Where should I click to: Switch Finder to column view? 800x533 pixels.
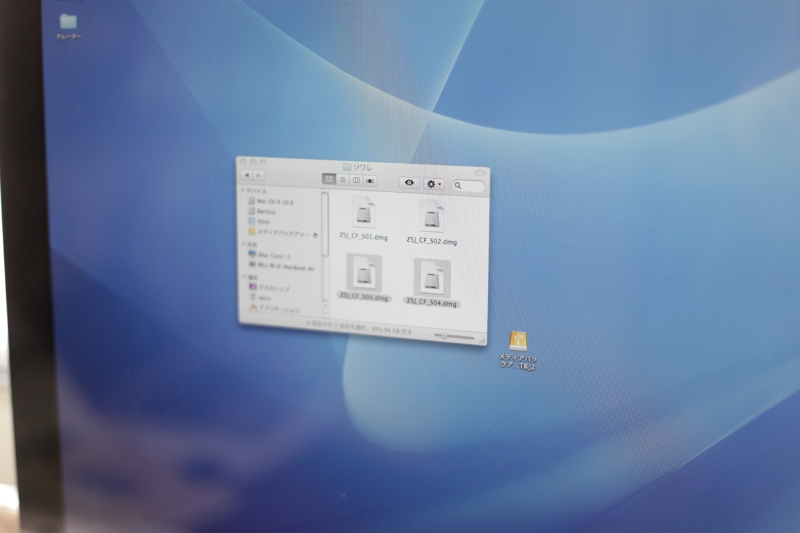click(x=356, y=181)
